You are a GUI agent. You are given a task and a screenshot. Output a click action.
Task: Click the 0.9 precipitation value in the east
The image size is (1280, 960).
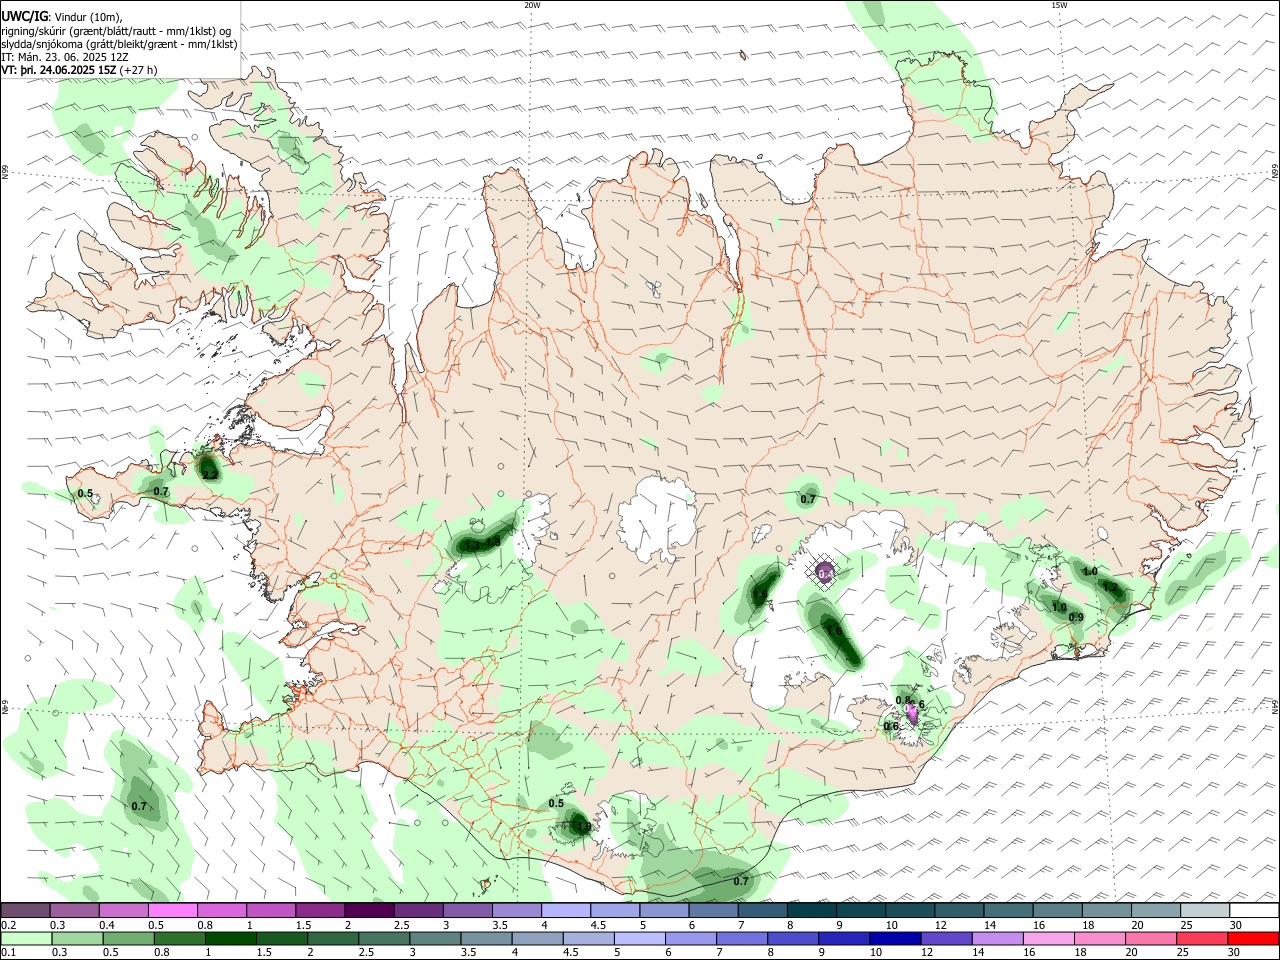(1076, 618)
